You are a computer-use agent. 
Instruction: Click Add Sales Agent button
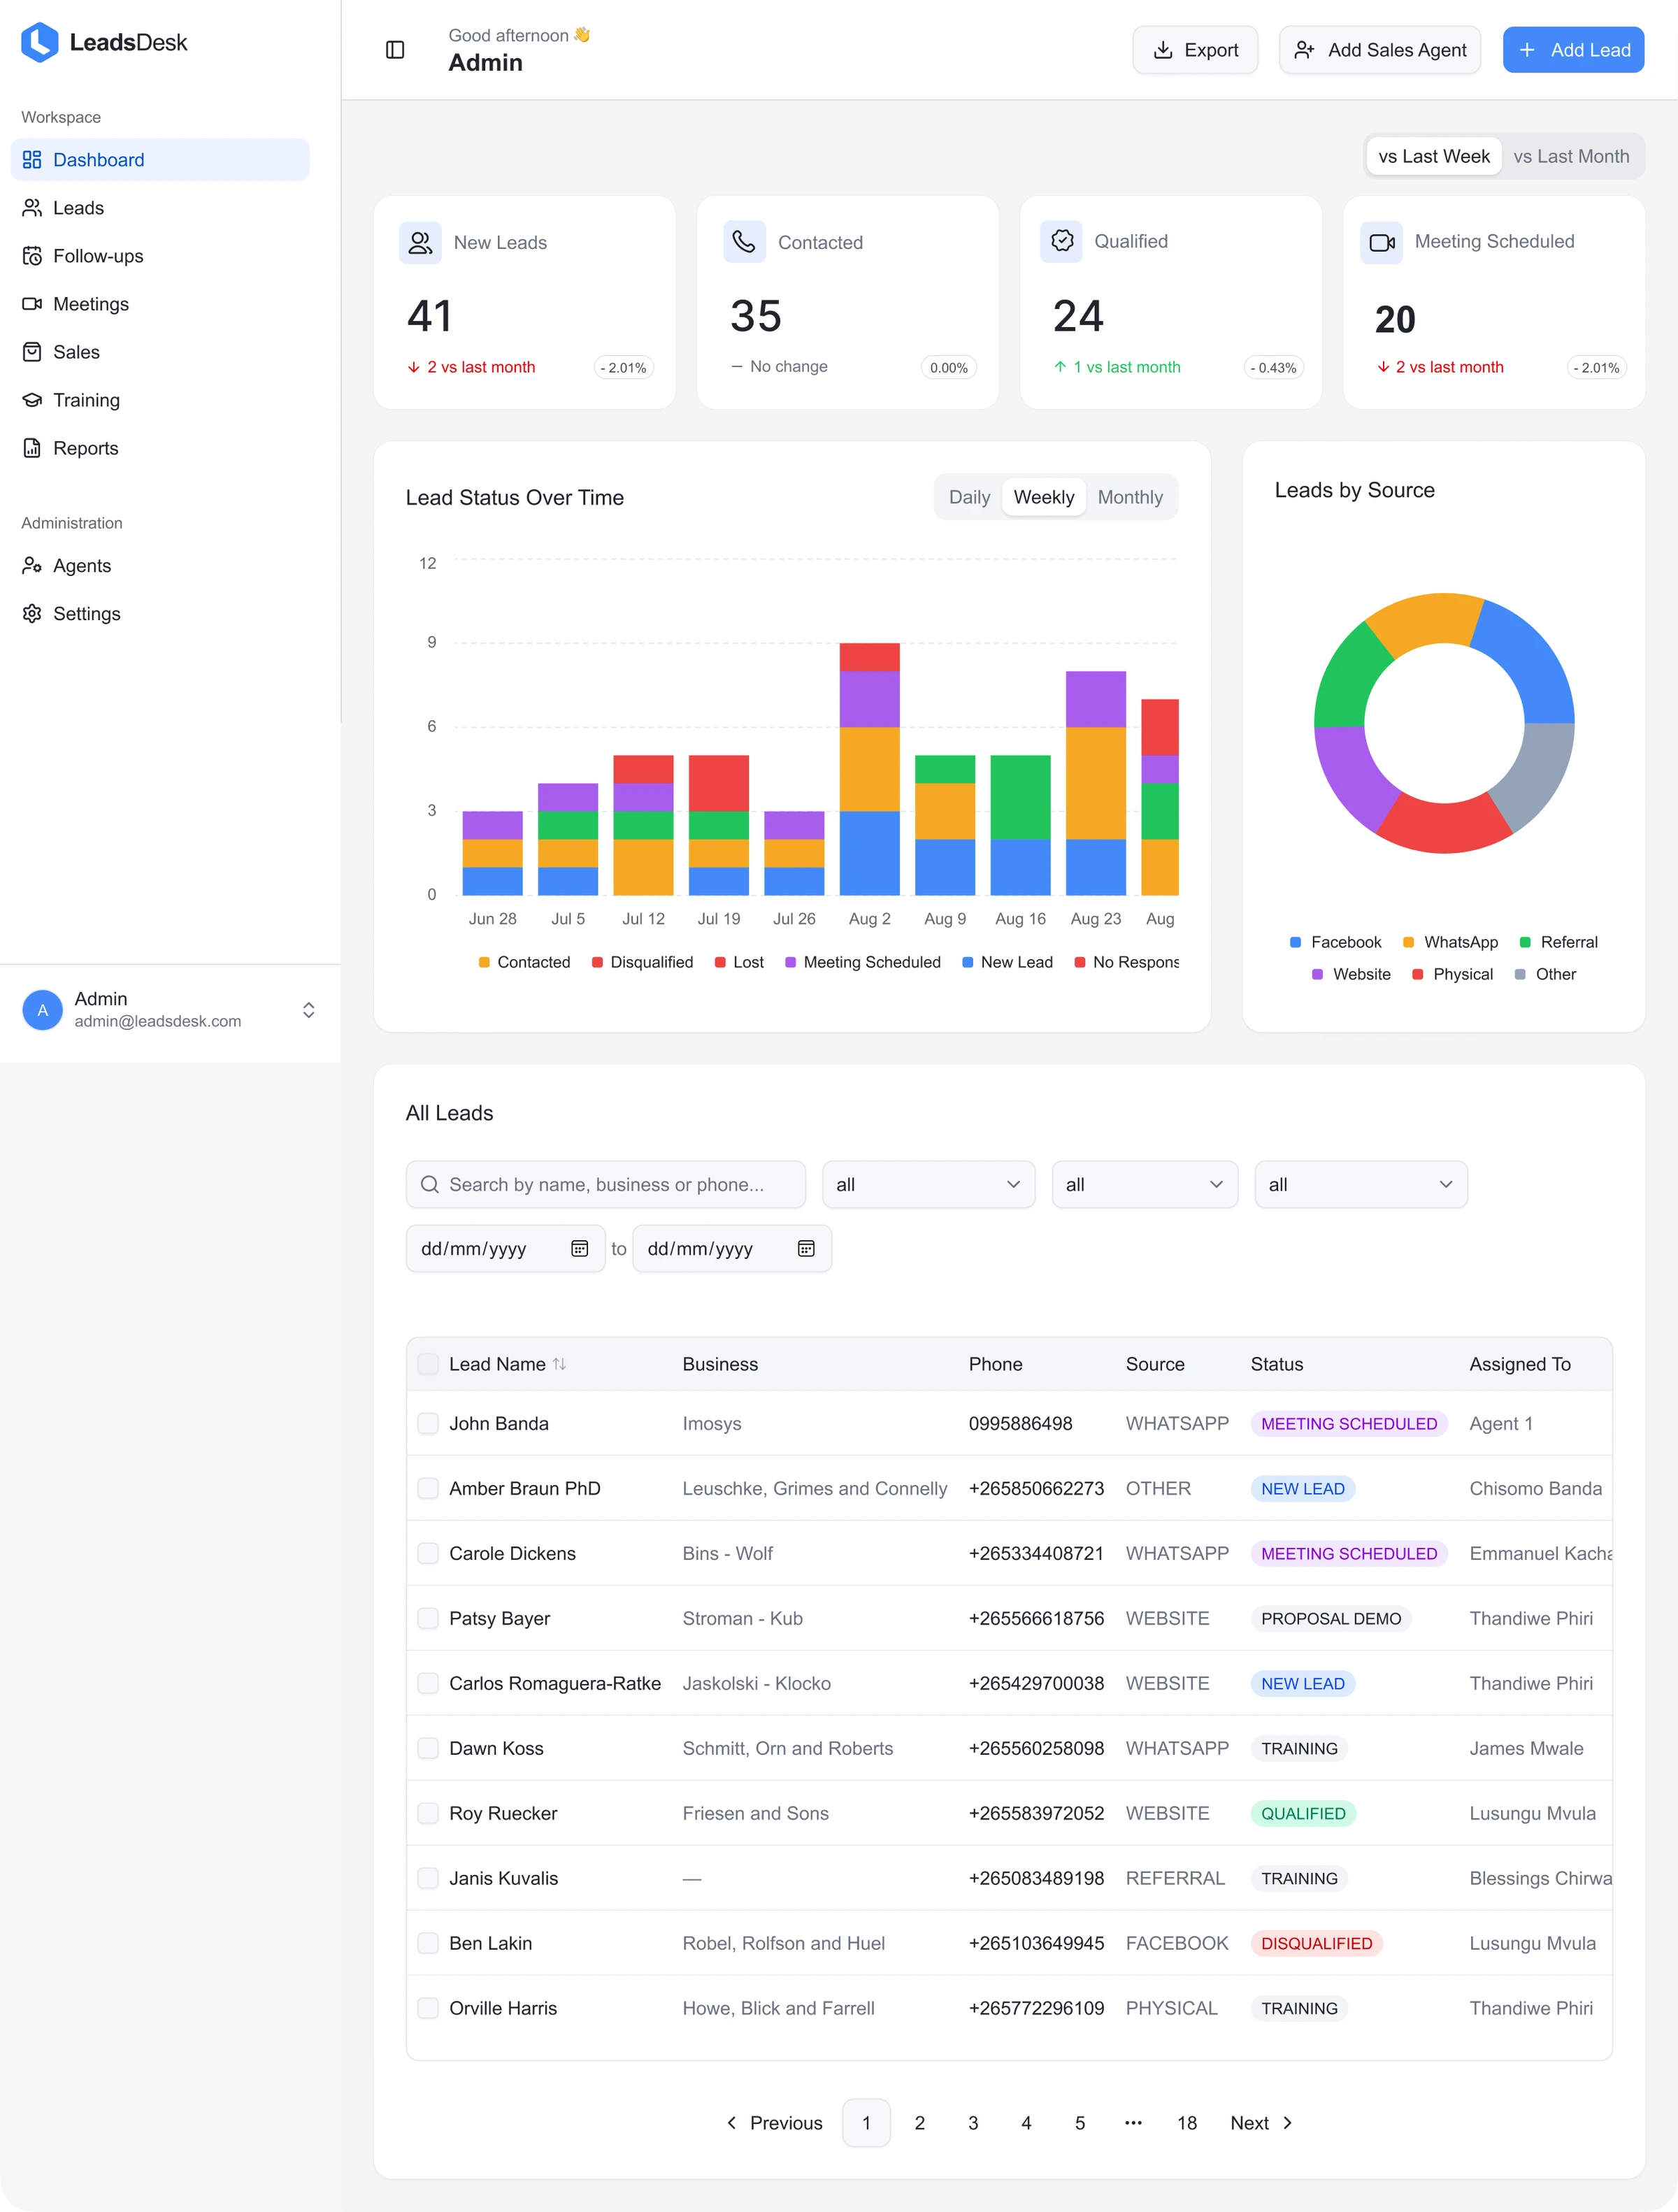coord(1380,50)
